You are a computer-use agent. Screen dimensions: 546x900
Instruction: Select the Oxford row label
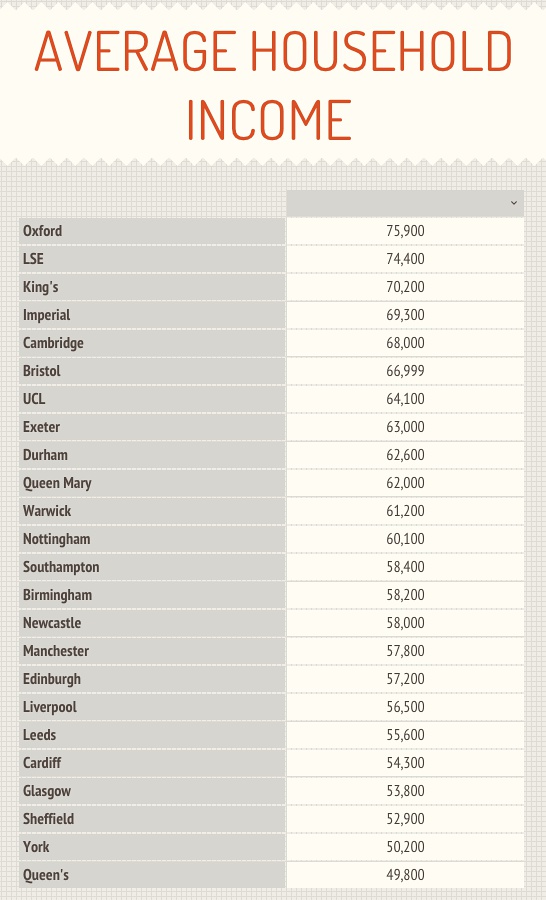tap(152, 231)
